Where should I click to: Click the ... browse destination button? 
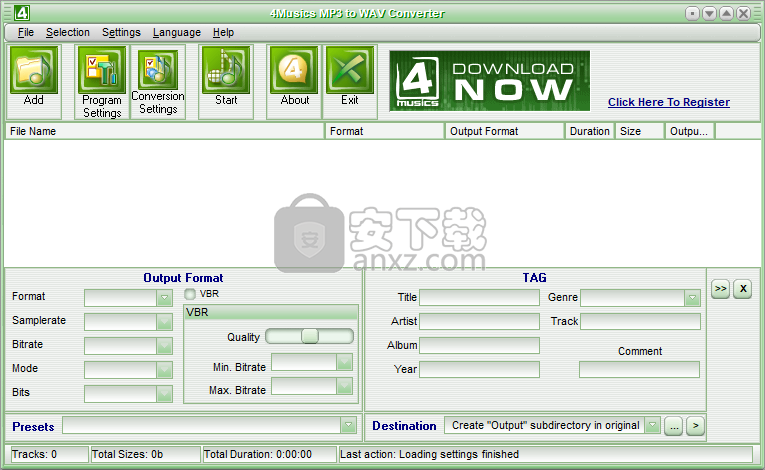pos(674,426)
